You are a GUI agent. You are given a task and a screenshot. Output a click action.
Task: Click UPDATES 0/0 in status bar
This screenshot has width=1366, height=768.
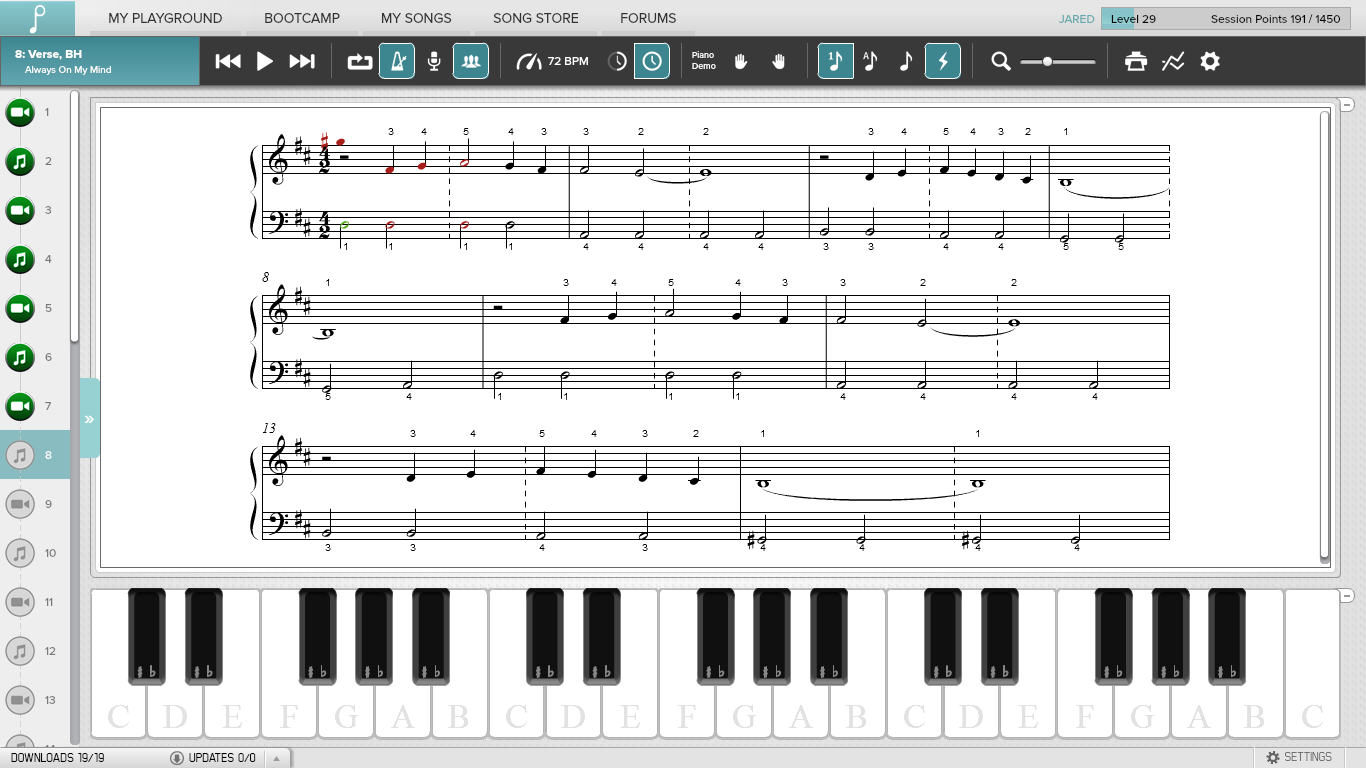coord(213,758)
